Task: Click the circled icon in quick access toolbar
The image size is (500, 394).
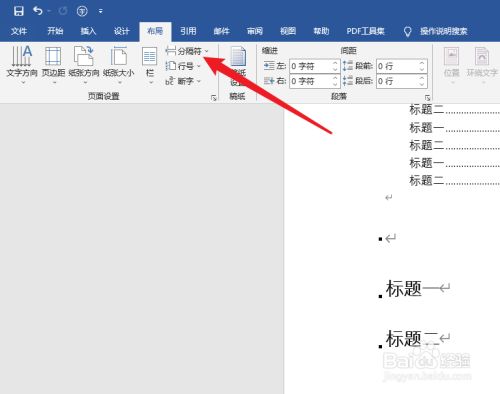Action: click(x=82, y=11)
